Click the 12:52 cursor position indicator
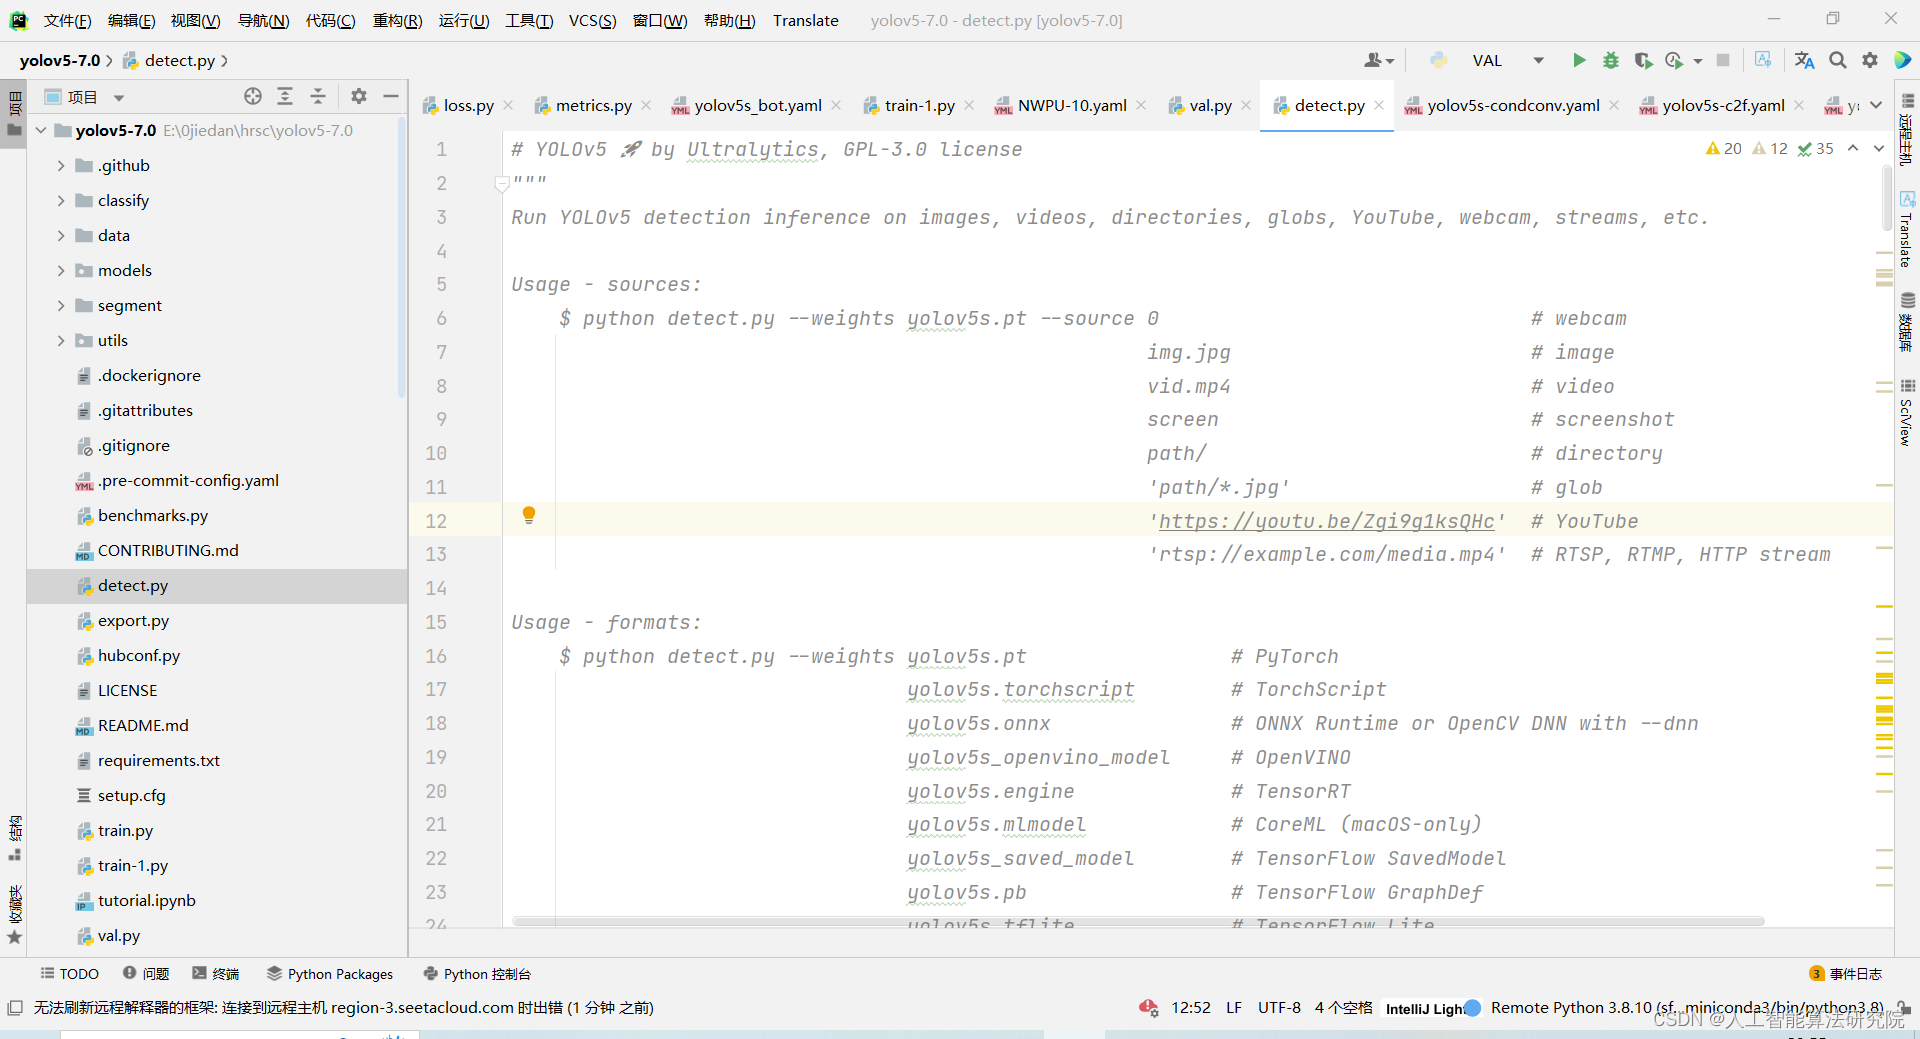This screenshot has width=1920, height=1039. [1191, 1007]
